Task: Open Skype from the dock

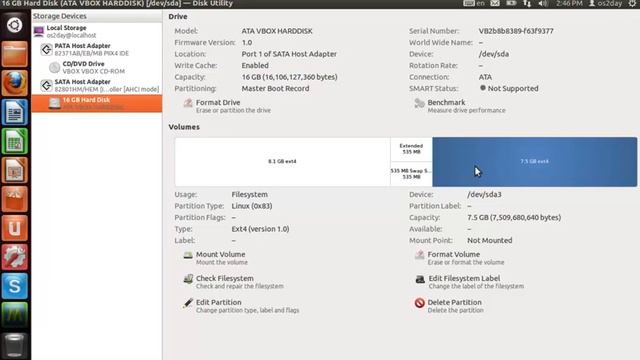Action: click(x=15, y=286)
